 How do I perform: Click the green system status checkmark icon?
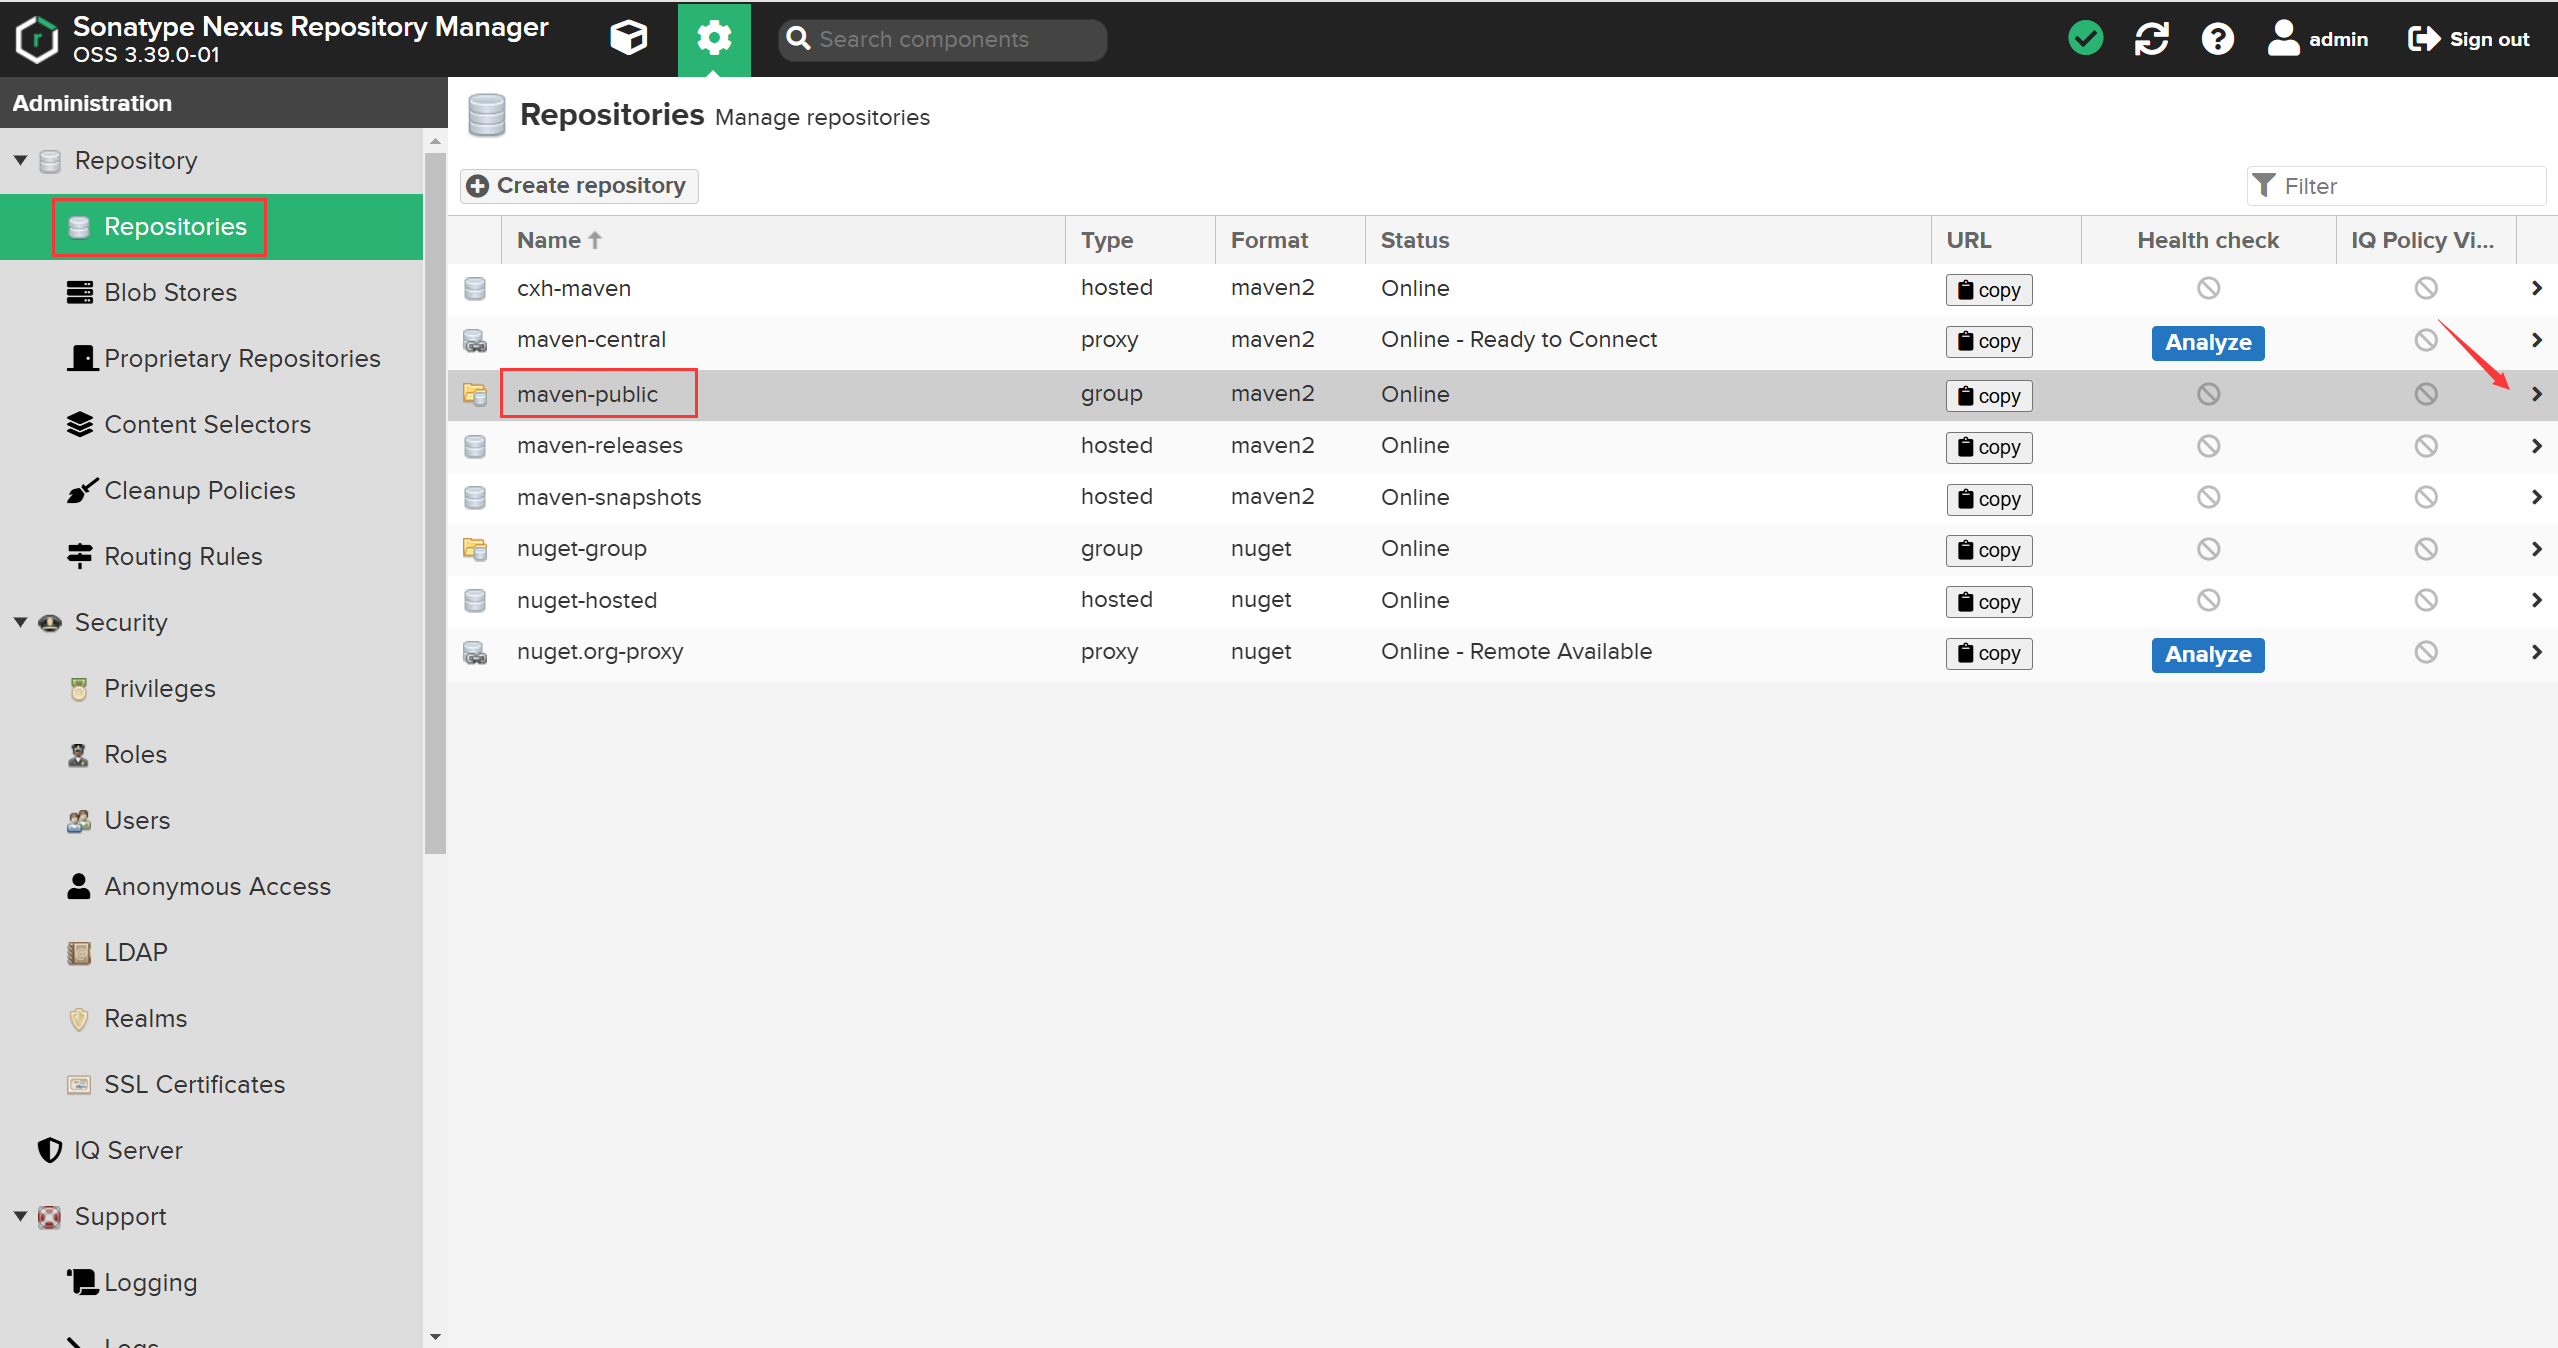tap(2085, 39)
